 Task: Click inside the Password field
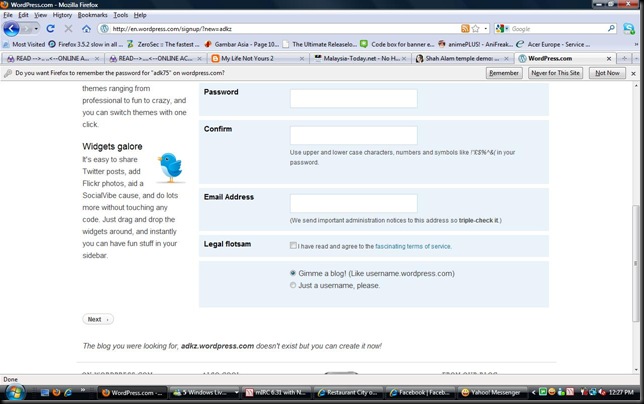(x=354, y=99)
